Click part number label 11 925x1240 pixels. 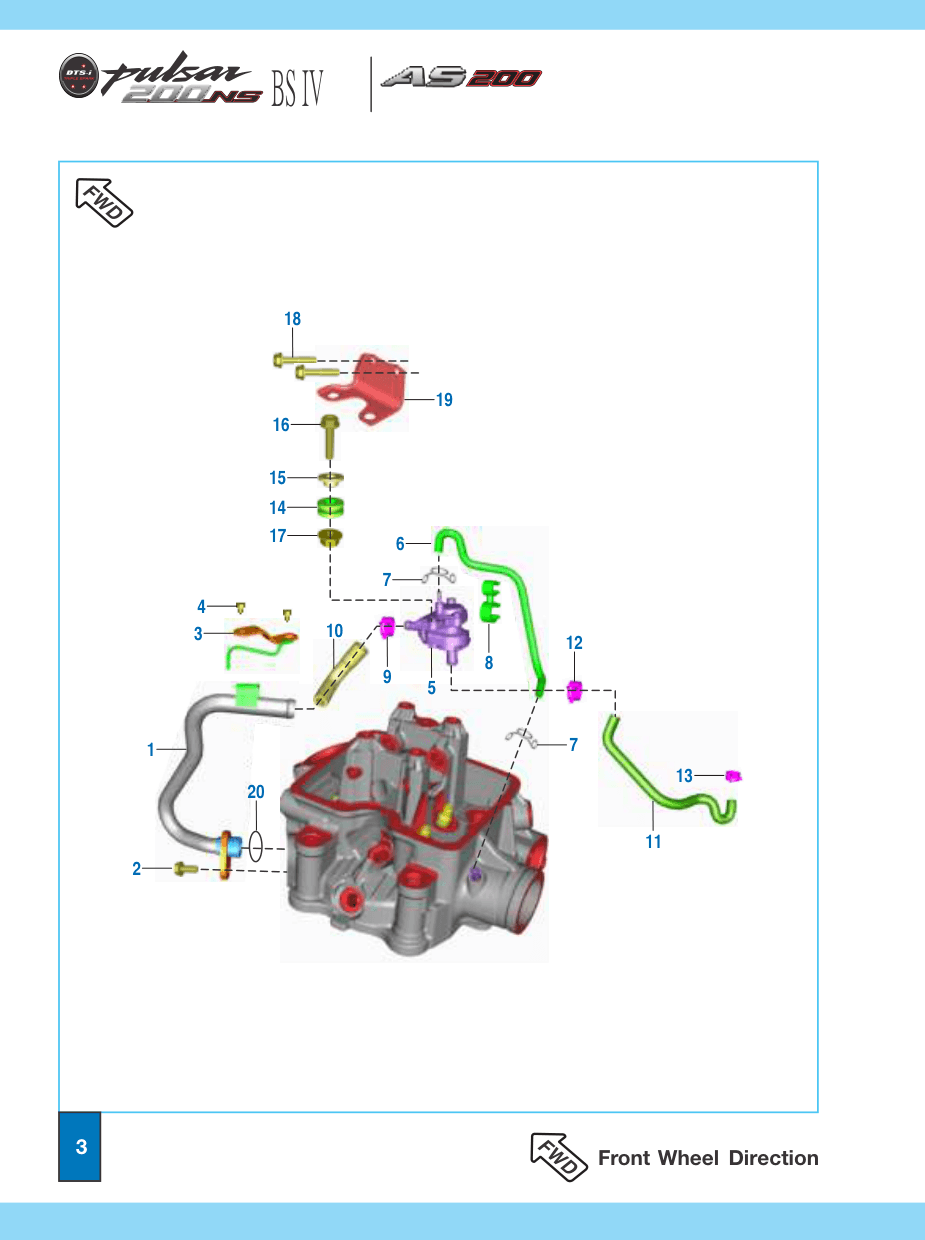tap(653, 842)
